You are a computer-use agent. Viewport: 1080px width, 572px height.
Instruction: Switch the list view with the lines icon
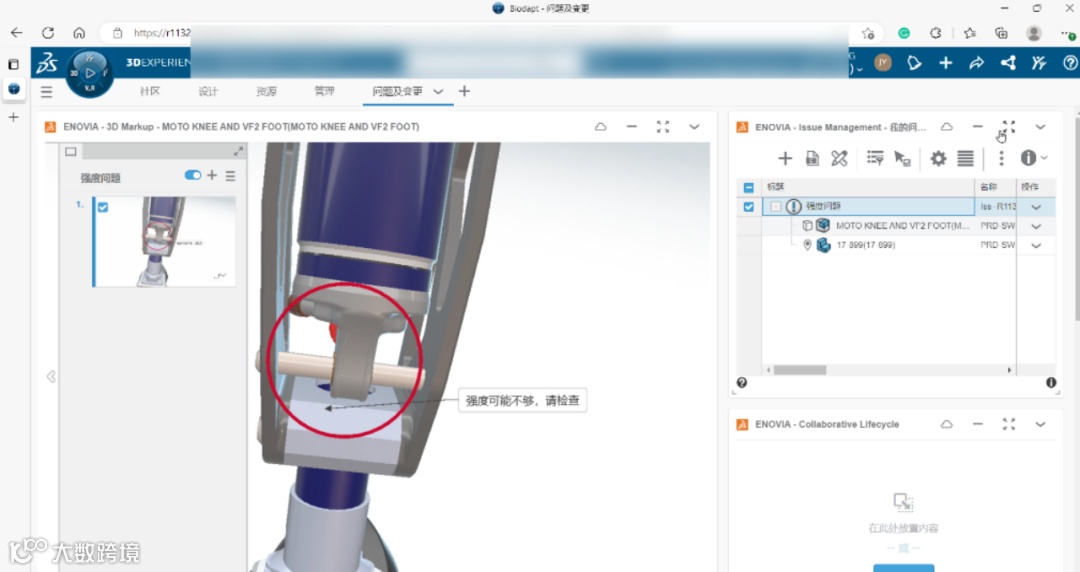(x=966, y=159)
